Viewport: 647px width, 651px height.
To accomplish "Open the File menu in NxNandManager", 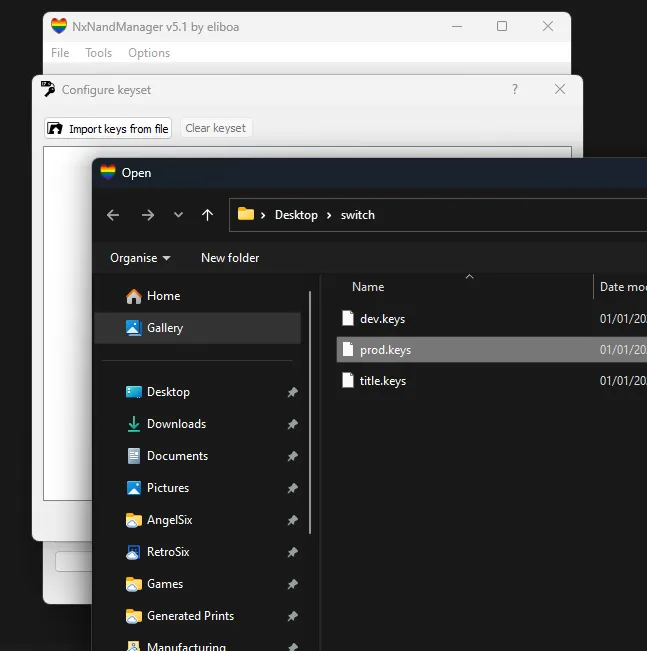I will point(60,53).
